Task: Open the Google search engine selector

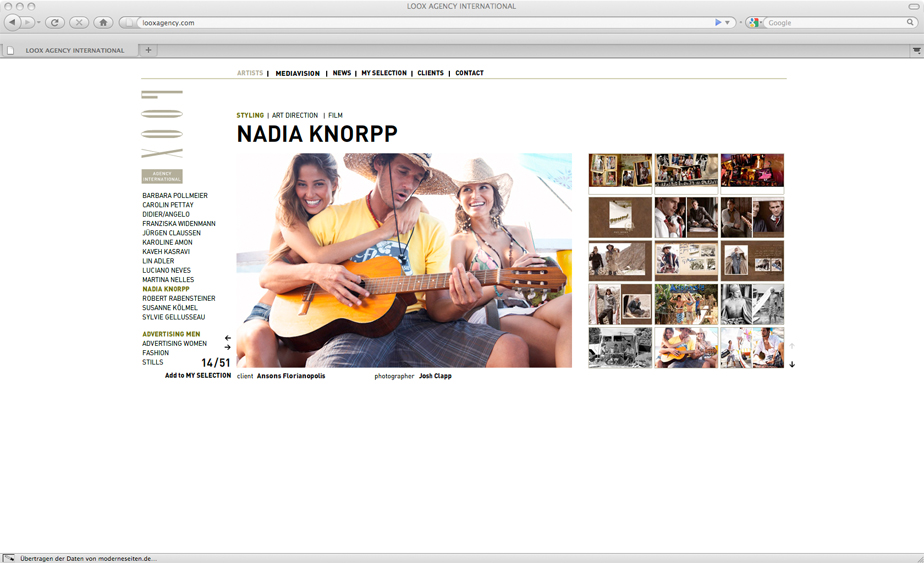Action: (x=756, y=22)
